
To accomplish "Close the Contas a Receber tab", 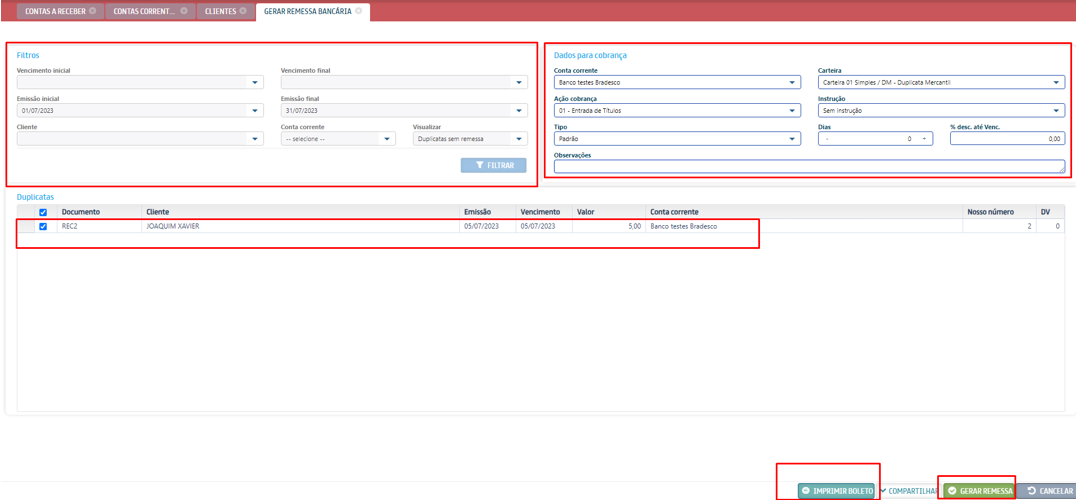I will (93, 11).
